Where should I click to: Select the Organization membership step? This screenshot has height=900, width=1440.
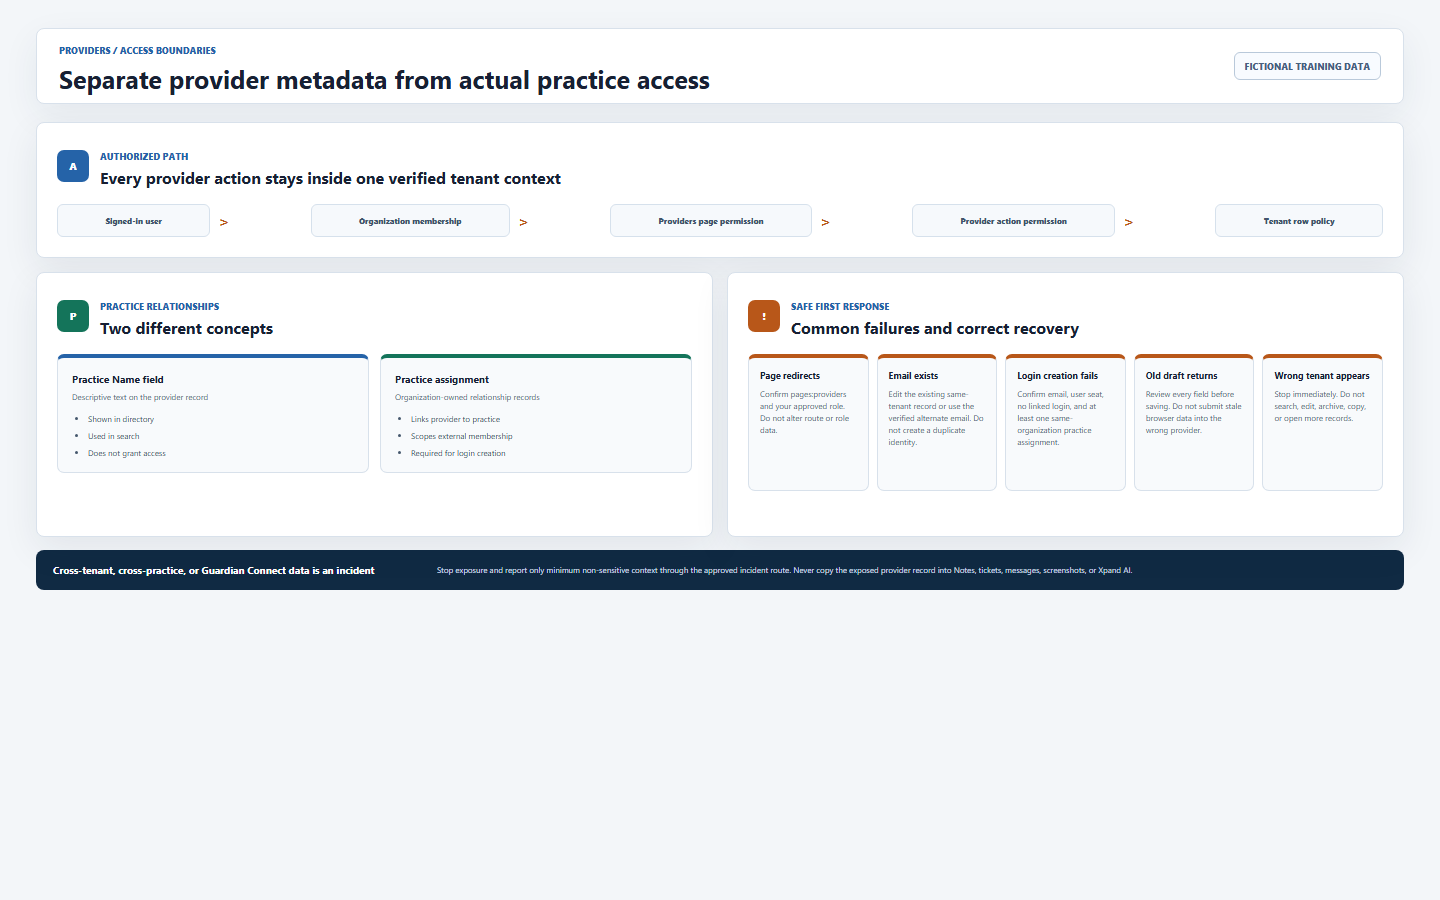click(x=410, y=221)
